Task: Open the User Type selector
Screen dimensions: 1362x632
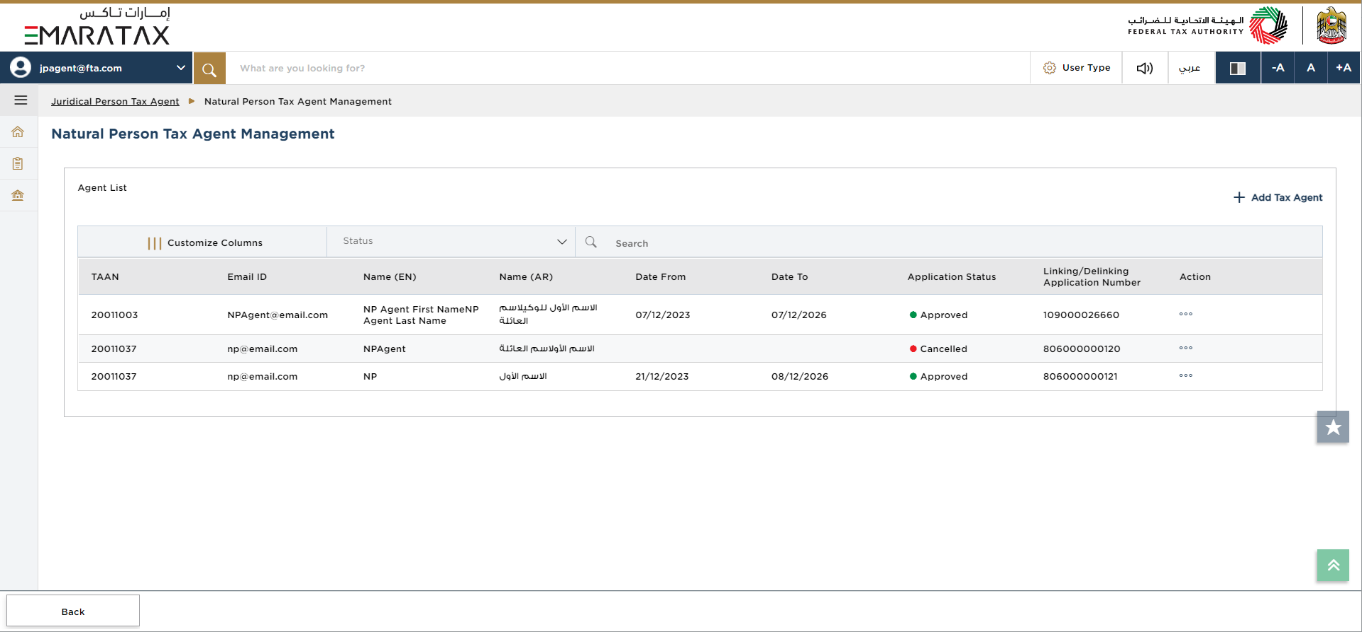Action: [x=1077, y=68]
